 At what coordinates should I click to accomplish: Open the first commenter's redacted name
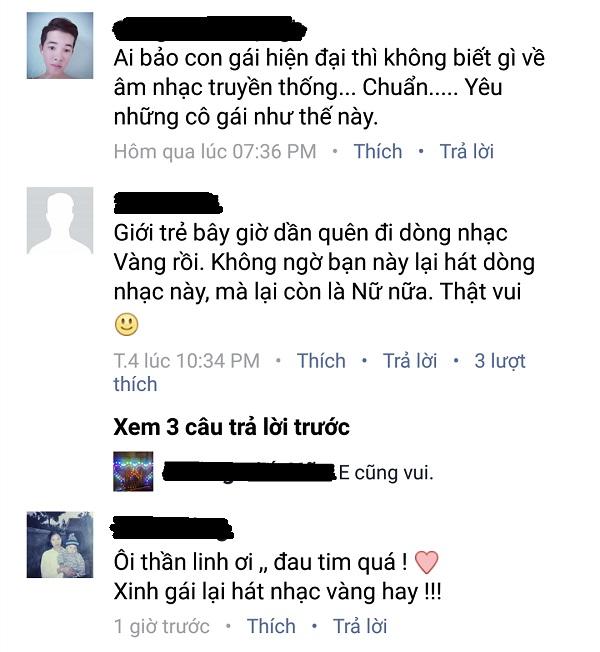210,29
